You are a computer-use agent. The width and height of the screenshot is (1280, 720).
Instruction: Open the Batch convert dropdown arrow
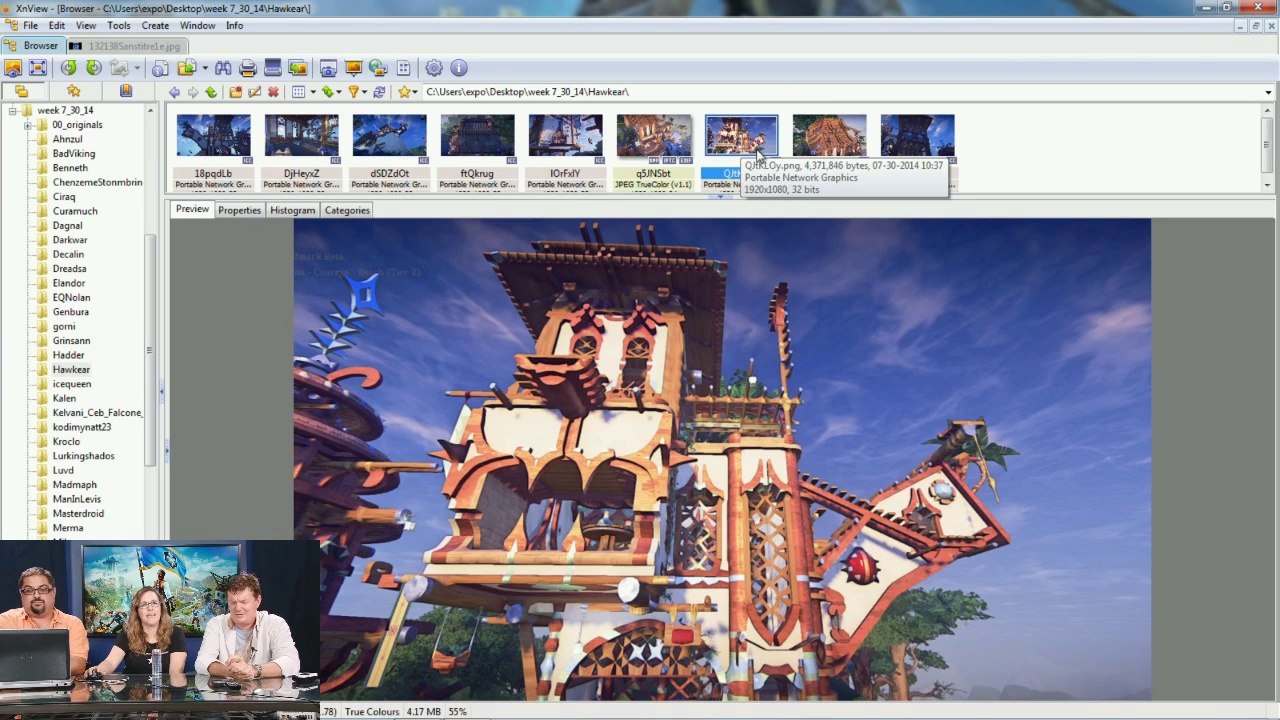(204, 68)
